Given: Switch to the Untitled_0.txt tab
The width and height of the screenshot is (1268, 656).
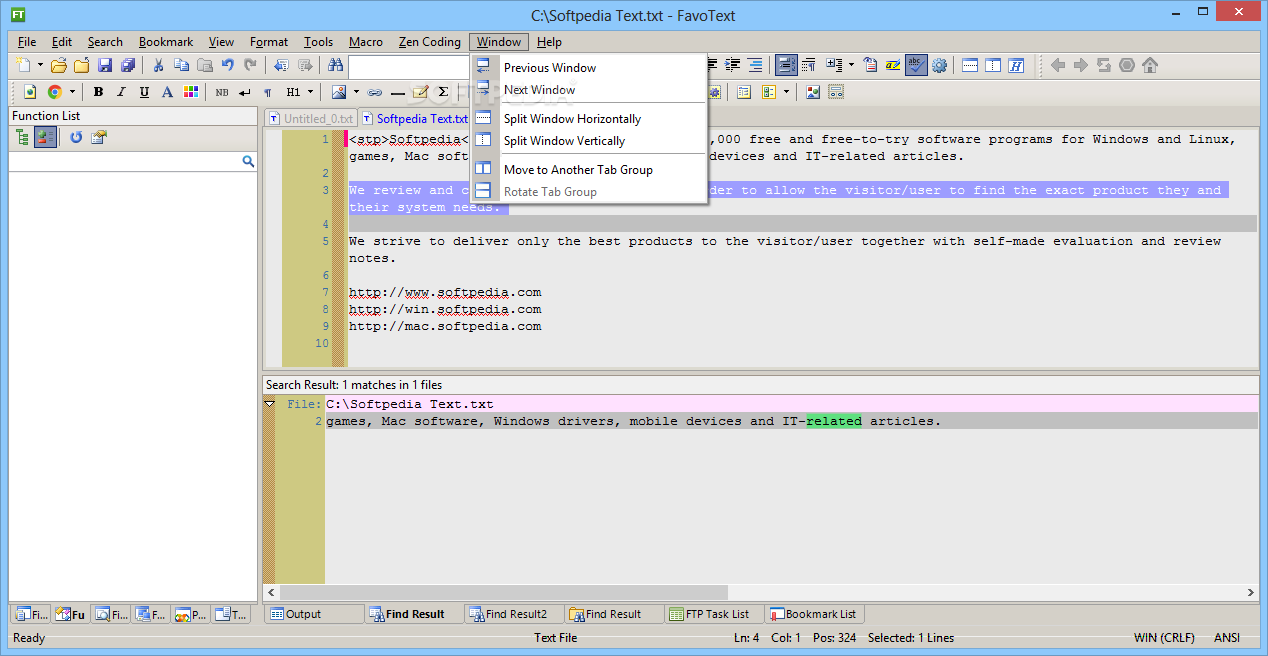Looking at the screenshot, I should [311, 118].
